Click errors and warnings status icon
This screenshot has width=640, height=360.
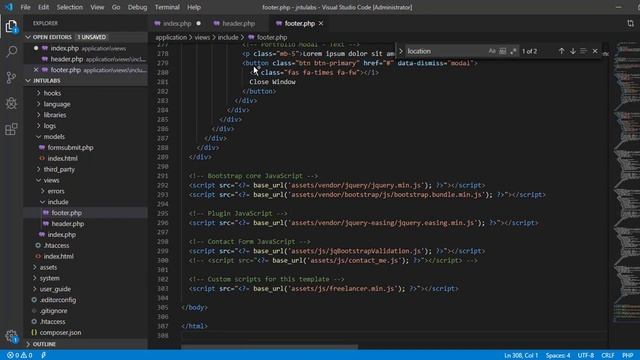[20, 356]
